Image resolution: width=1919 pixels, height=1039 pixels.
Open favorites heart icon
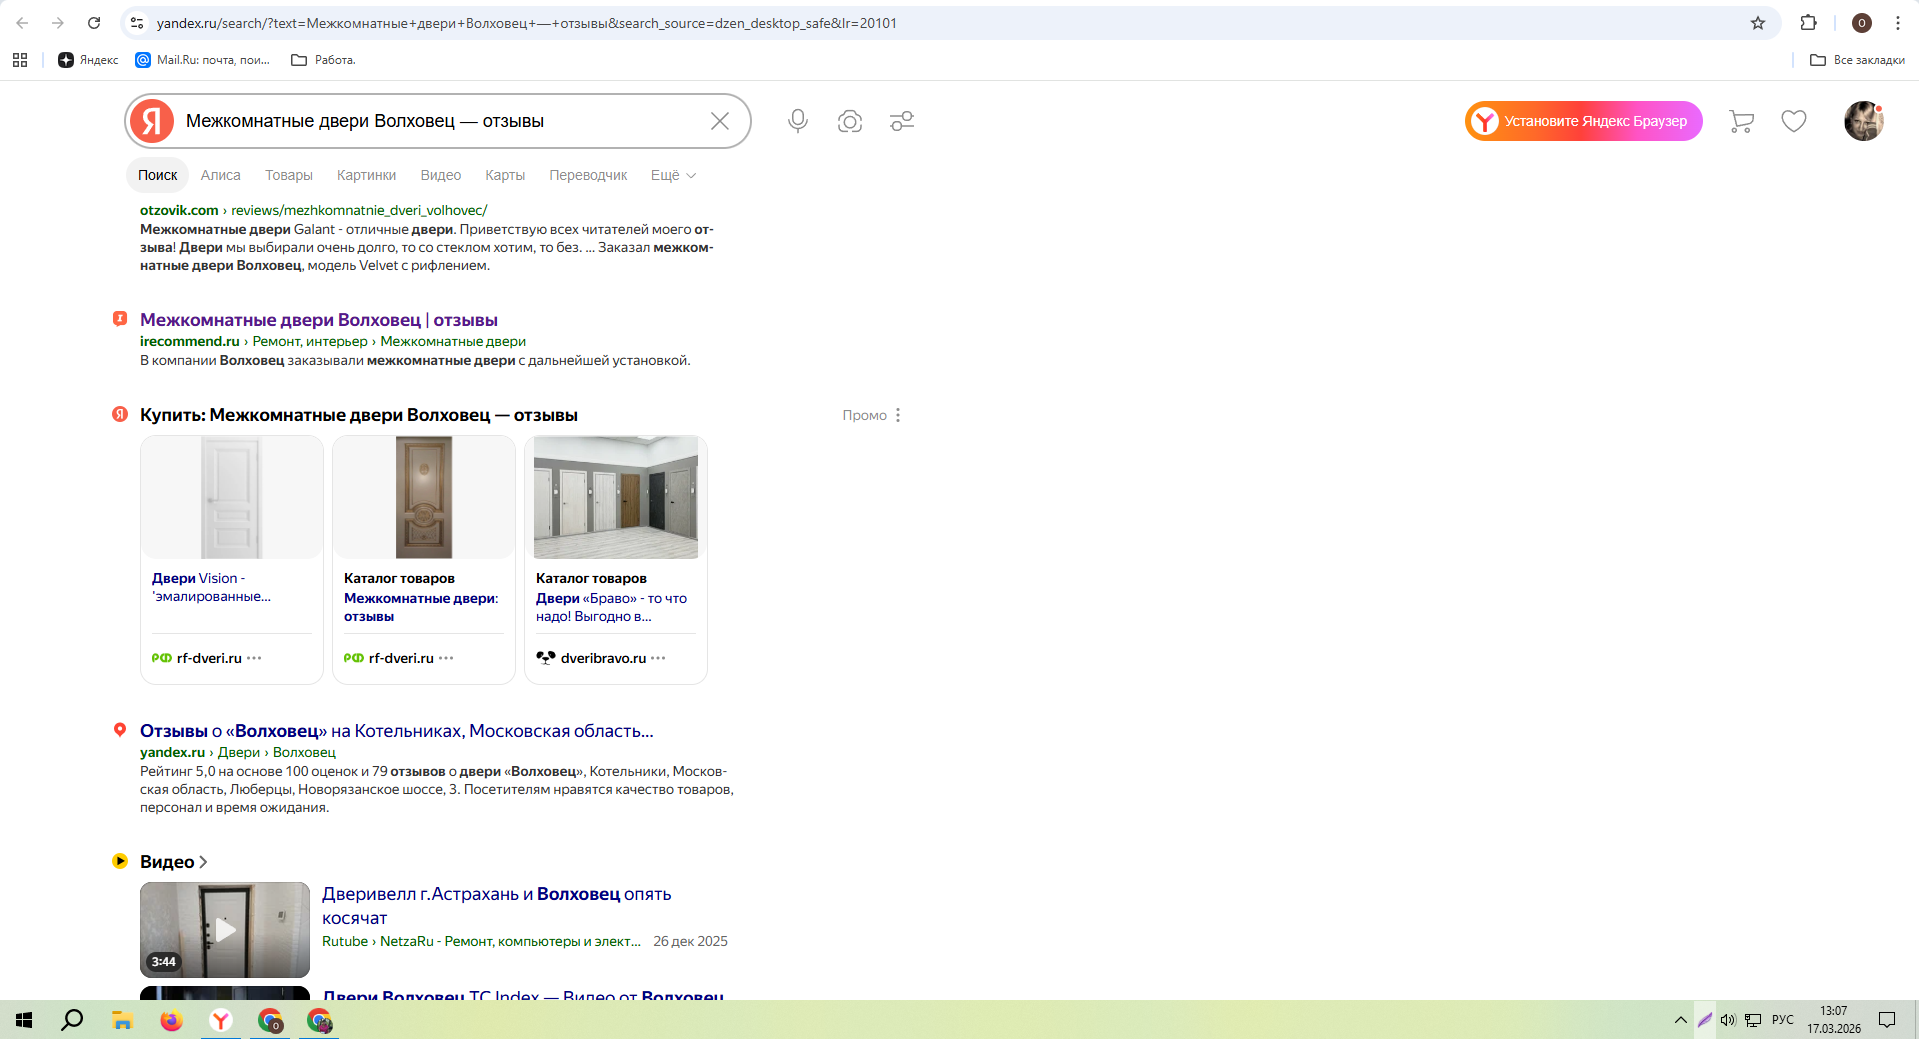point(1794,121)
